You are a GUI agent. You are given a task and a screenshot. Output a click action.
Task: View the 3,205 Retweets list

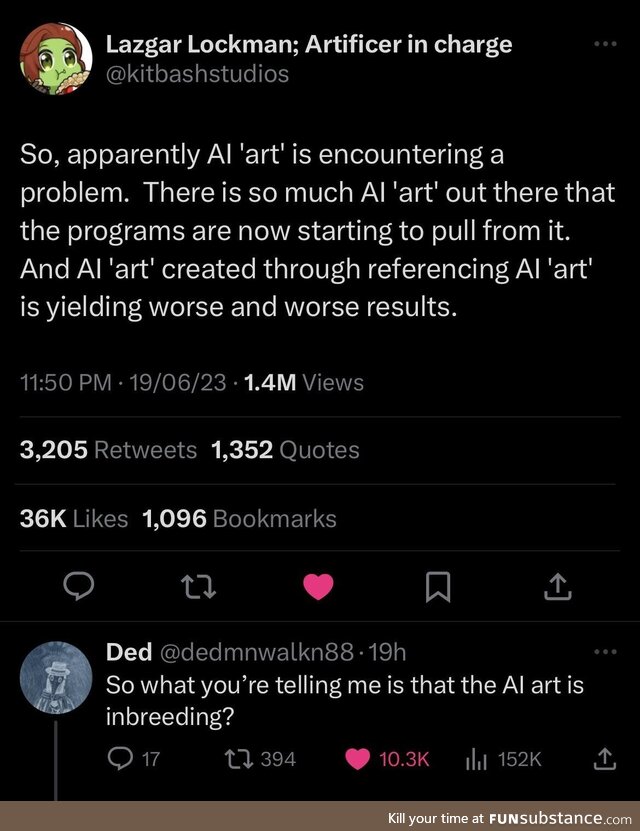(x=108, y=450)
